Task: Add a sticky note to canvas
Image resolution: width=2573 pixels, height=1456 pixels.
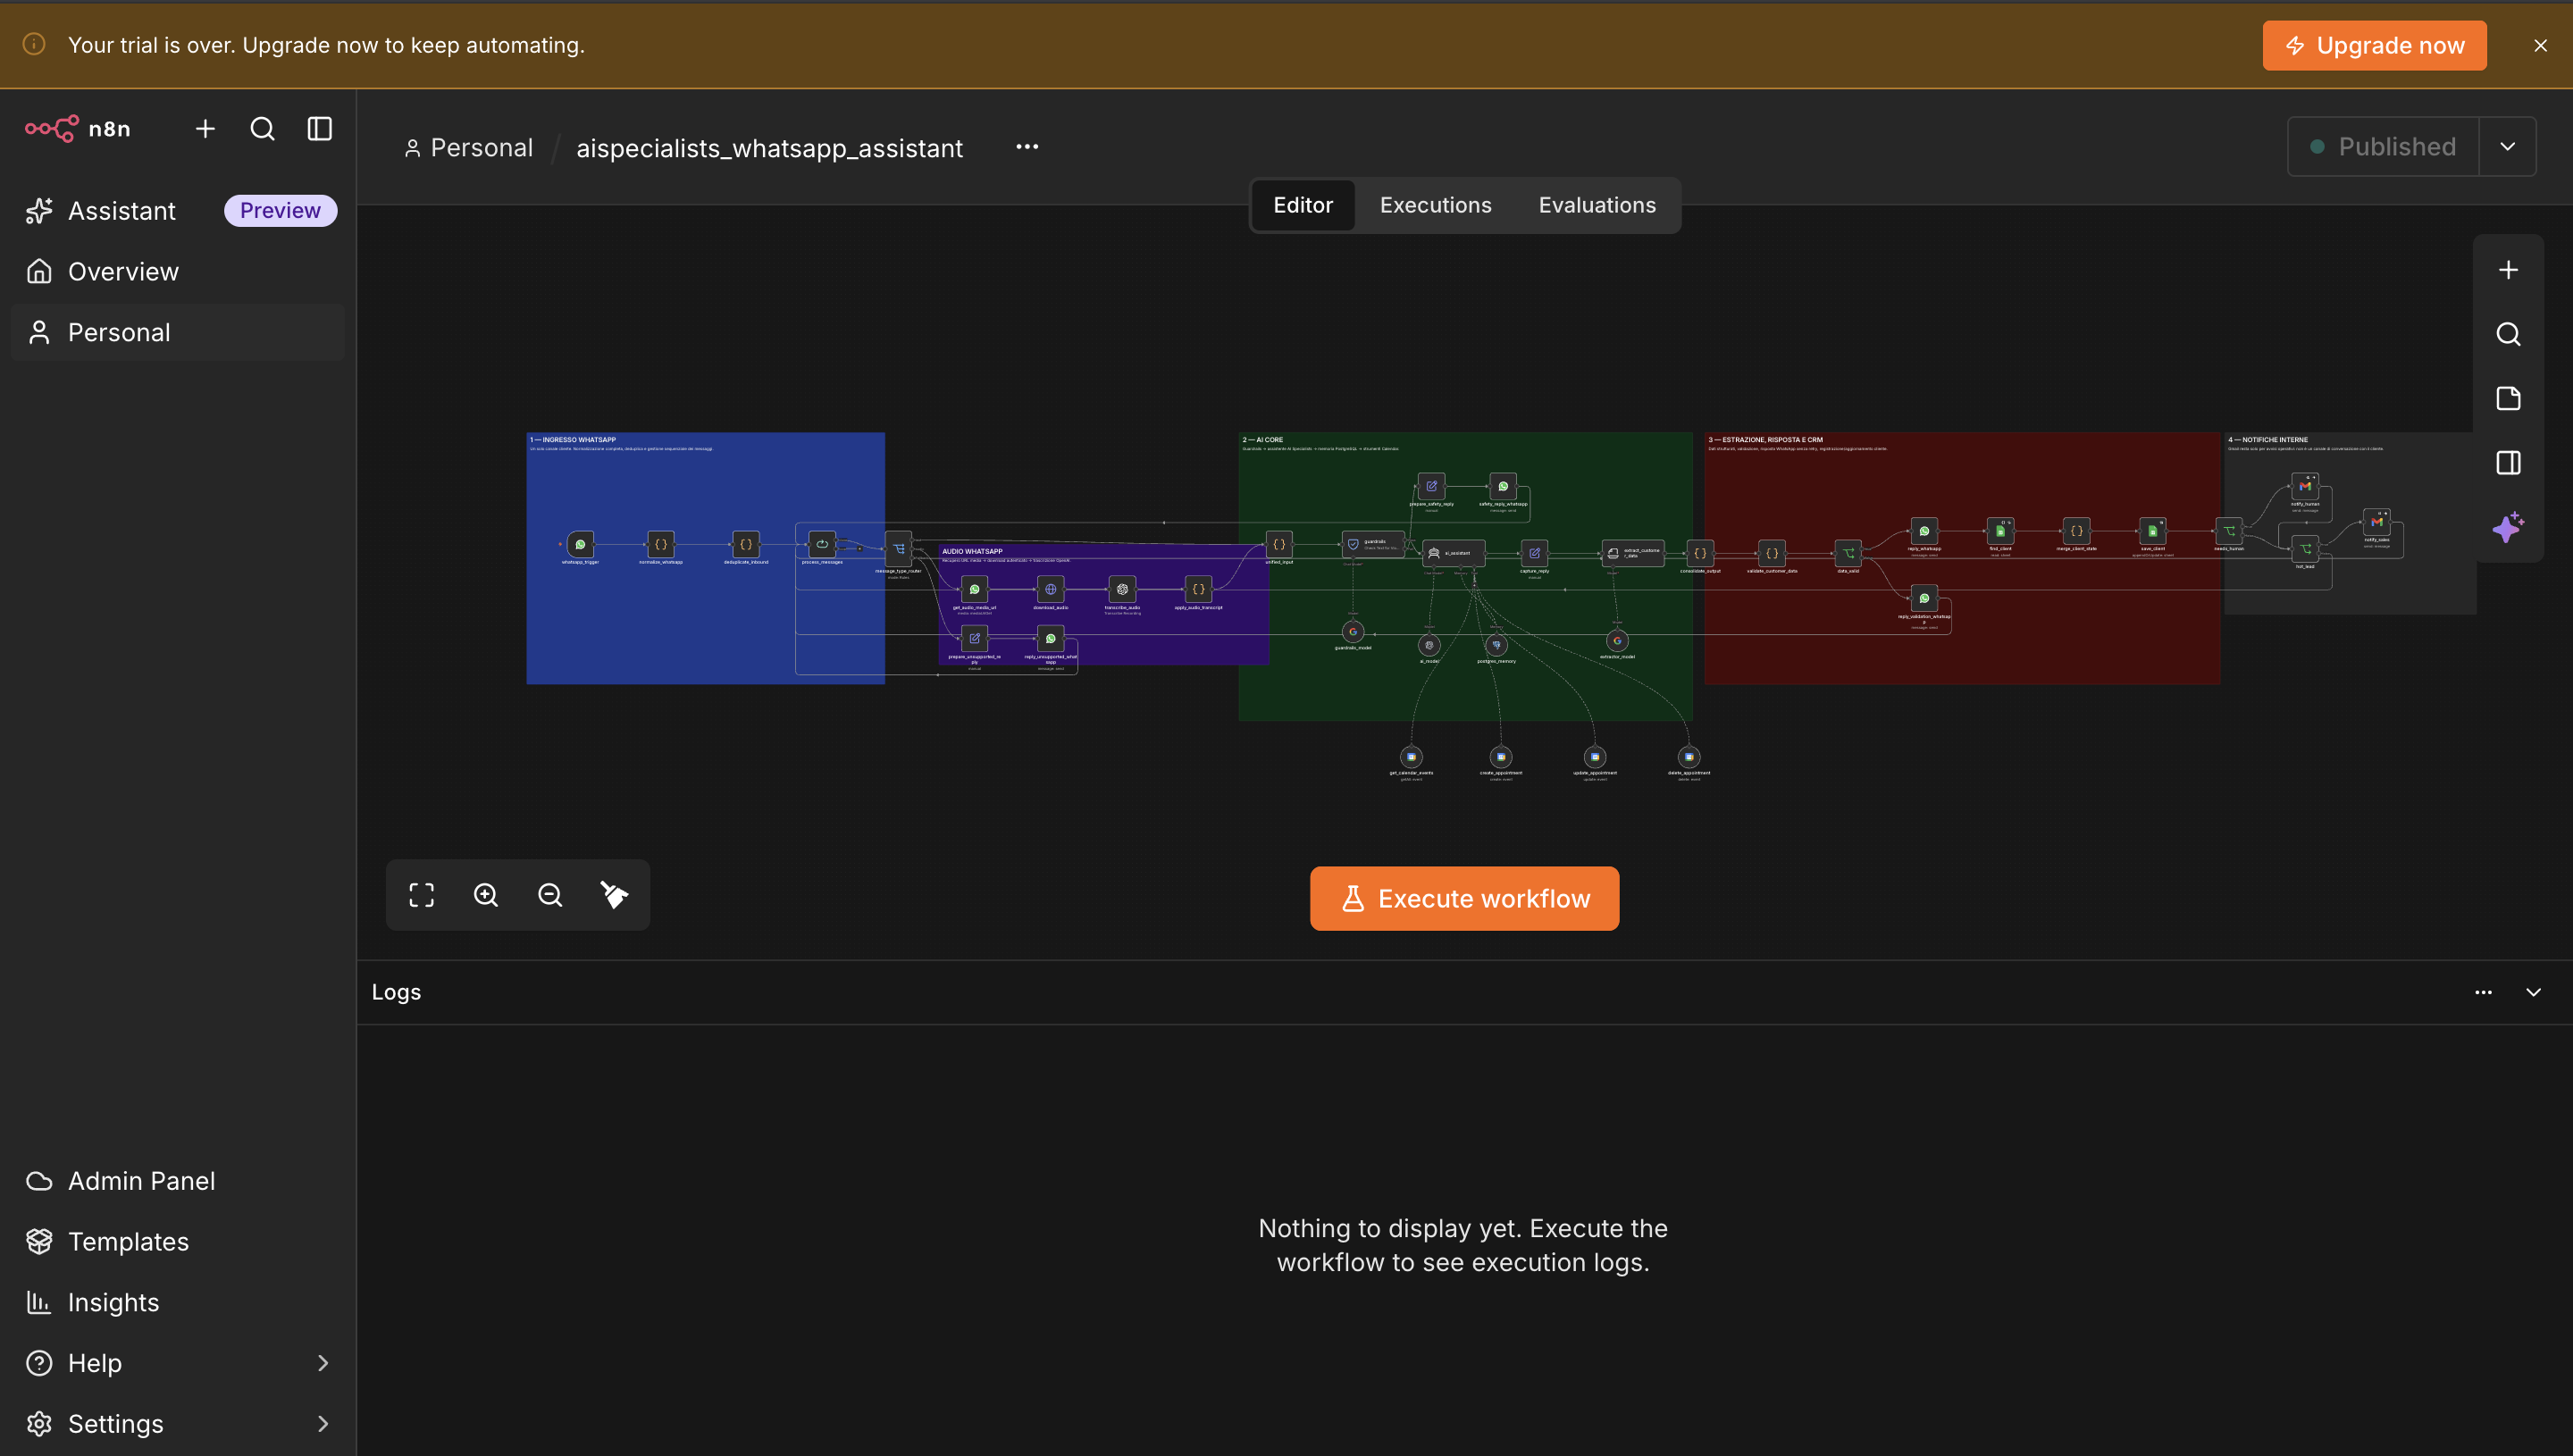Action: pyautogui.click(x=2508, y=398)
